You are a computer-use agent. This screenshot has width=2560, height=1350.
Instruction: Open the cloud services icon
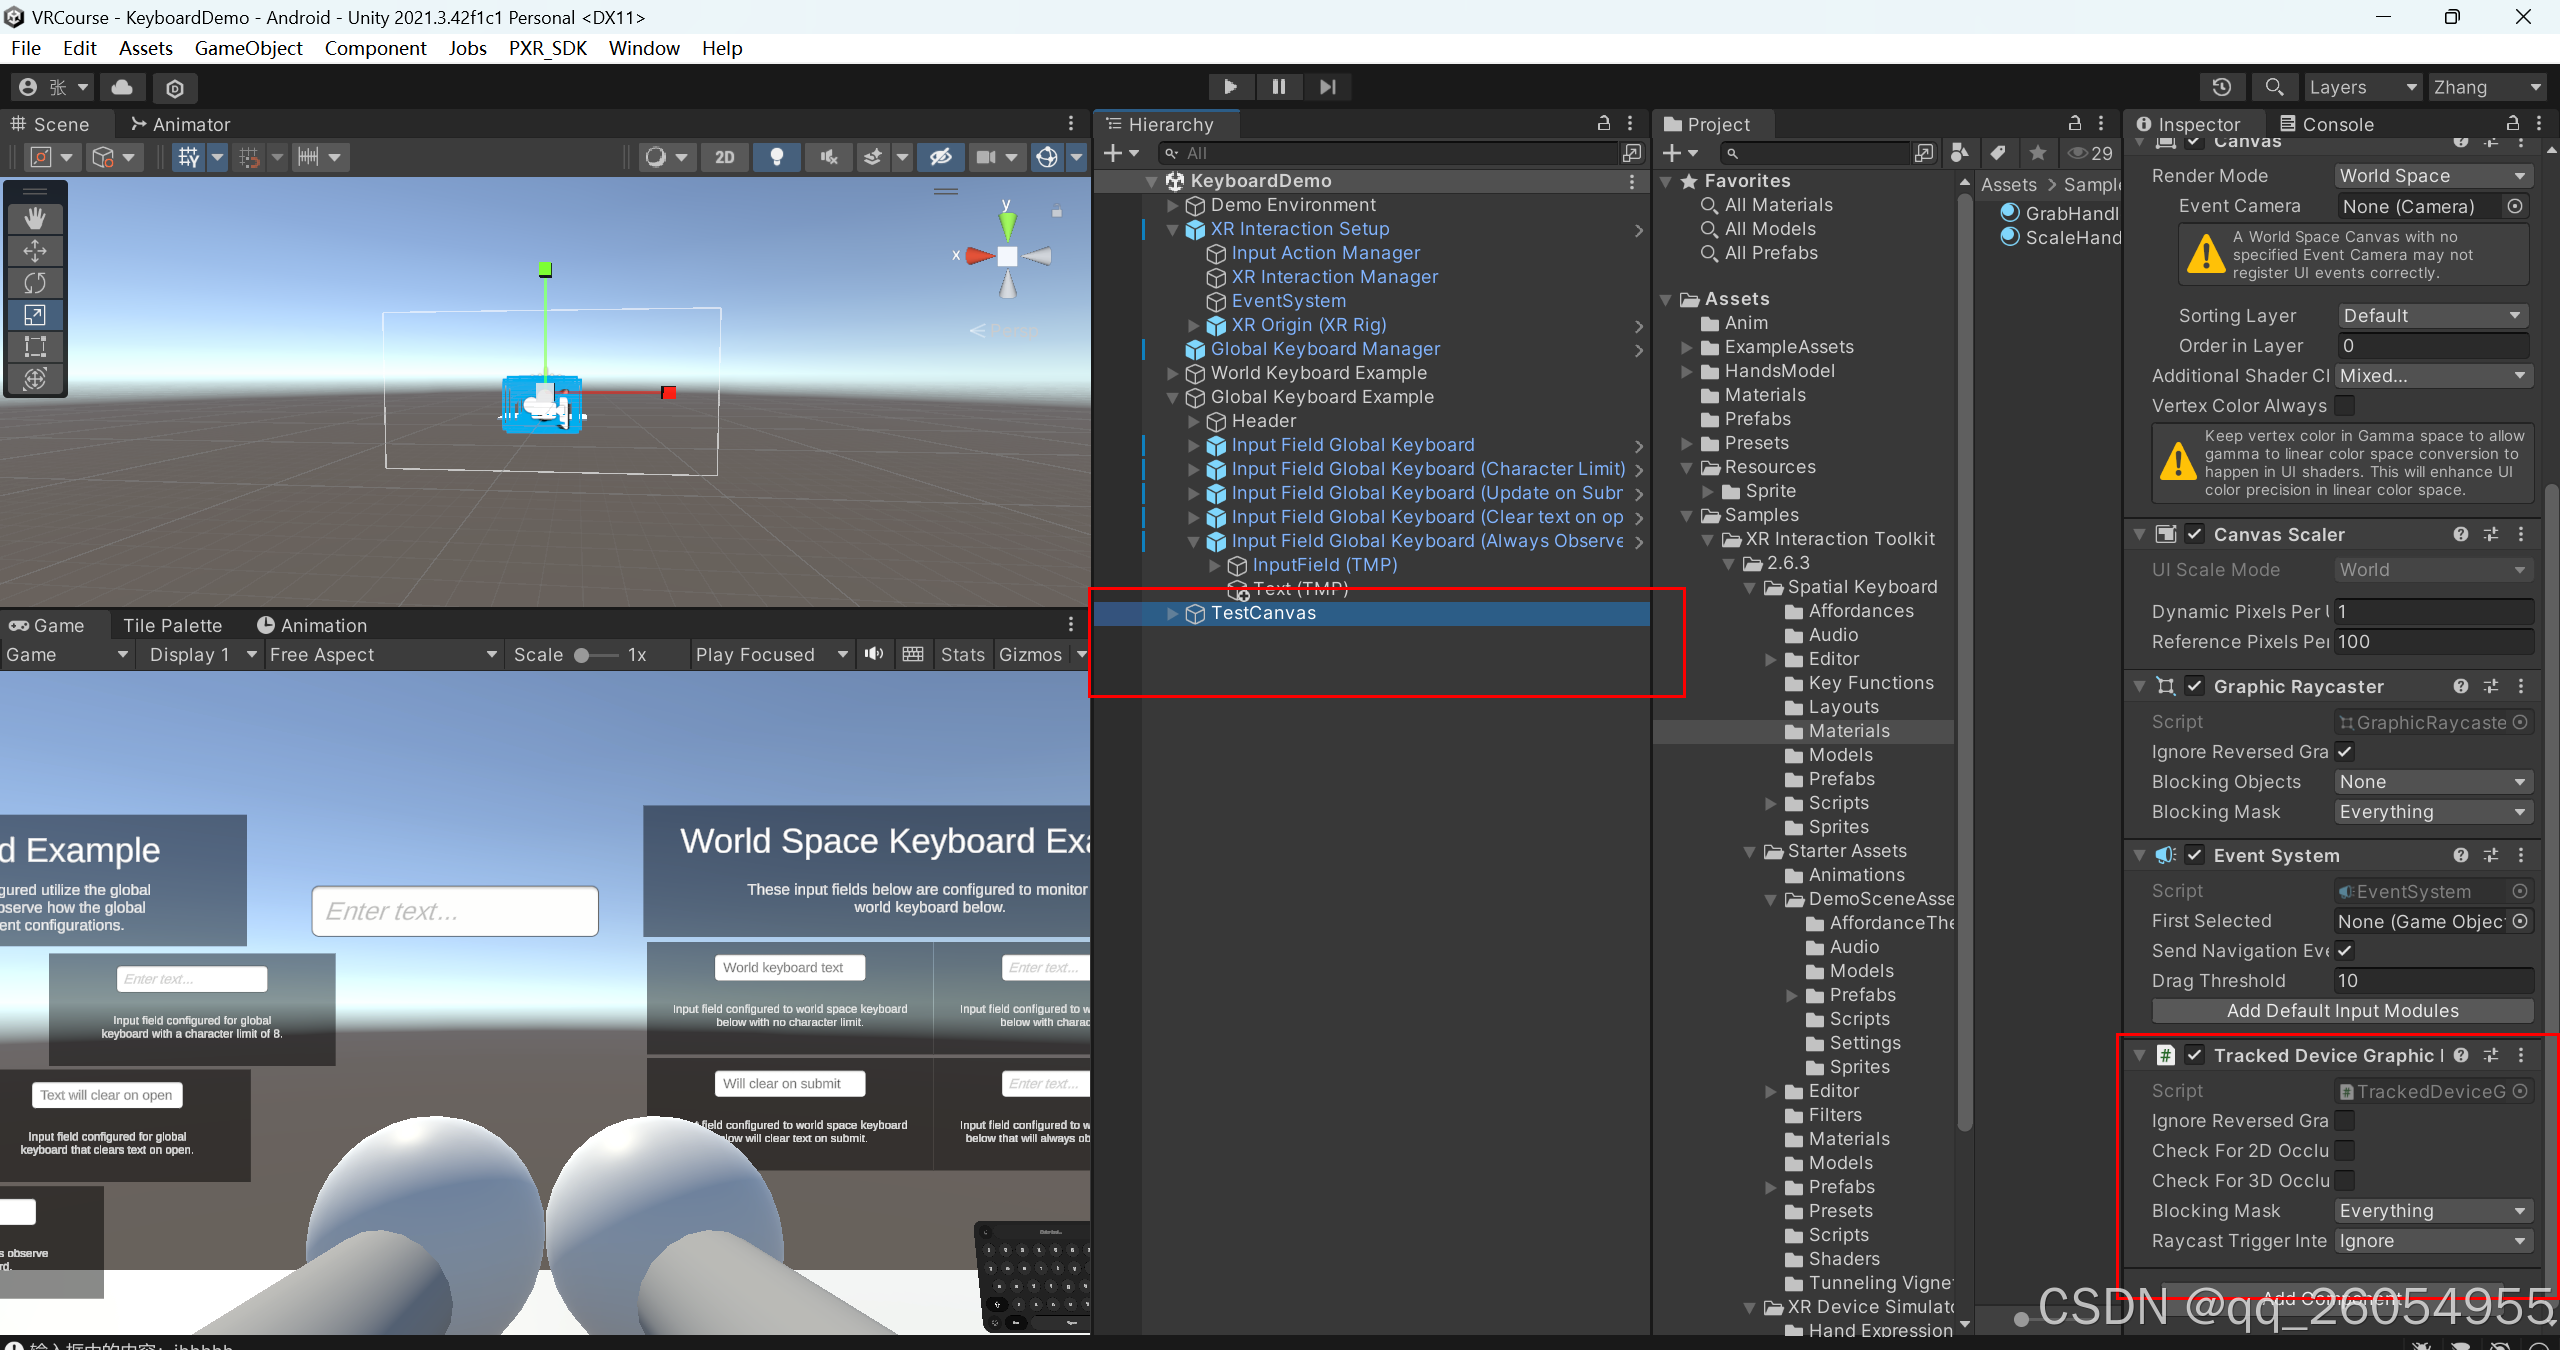122,87
